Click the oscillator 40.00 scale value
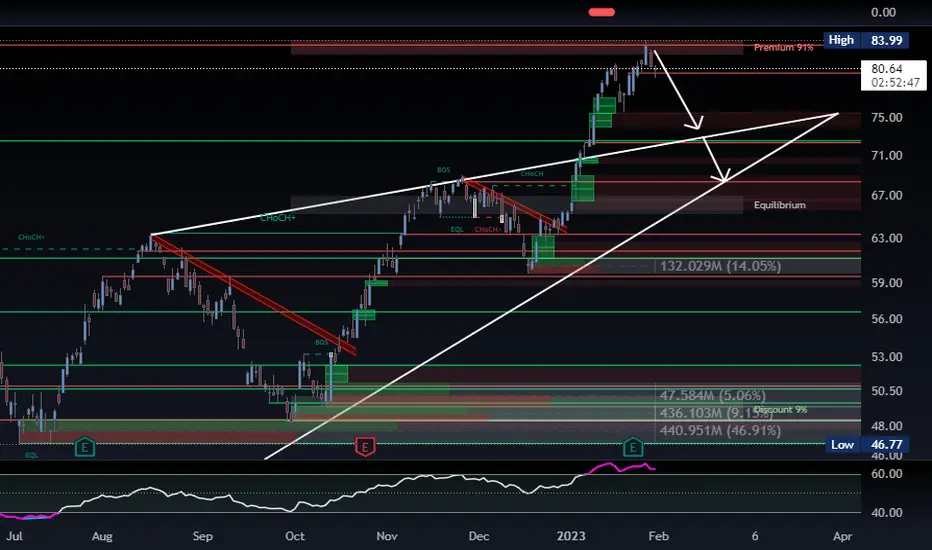Image resolution: width=932 pixels, height=550 pixels. pyautogui.click(x=887, y=512)
